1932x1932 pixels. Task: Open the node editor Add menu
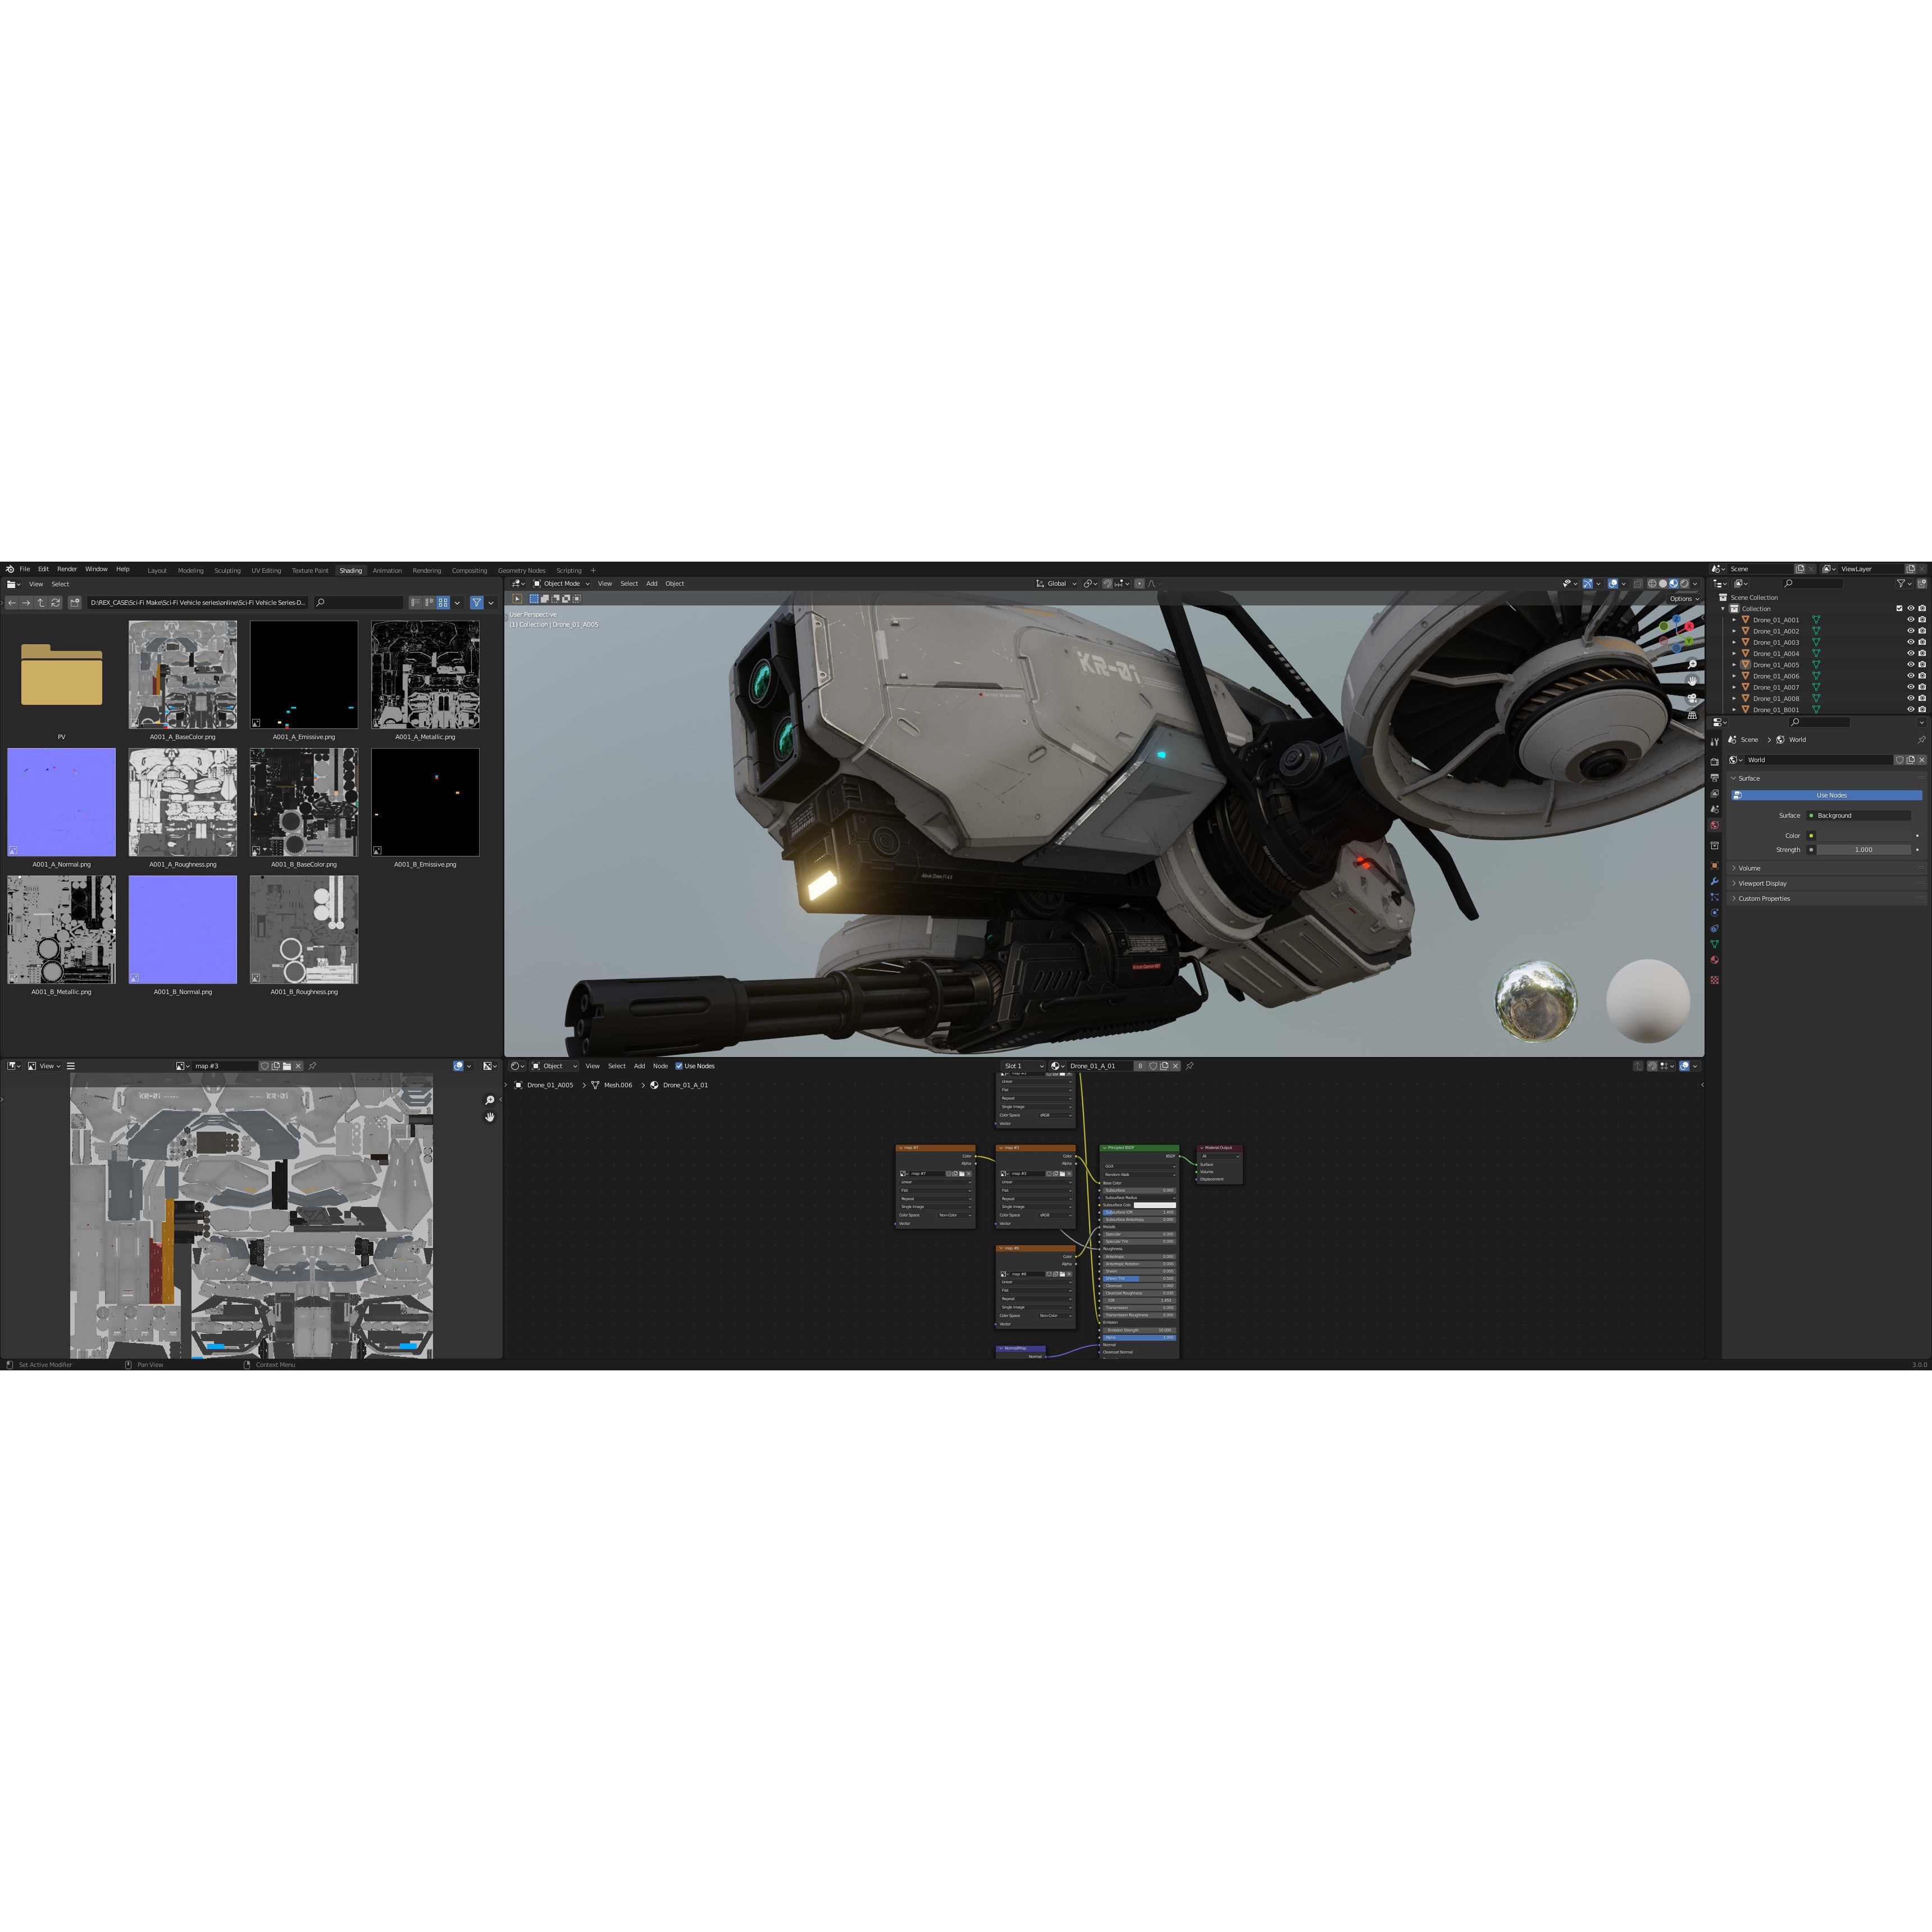tap(639, 1066)
